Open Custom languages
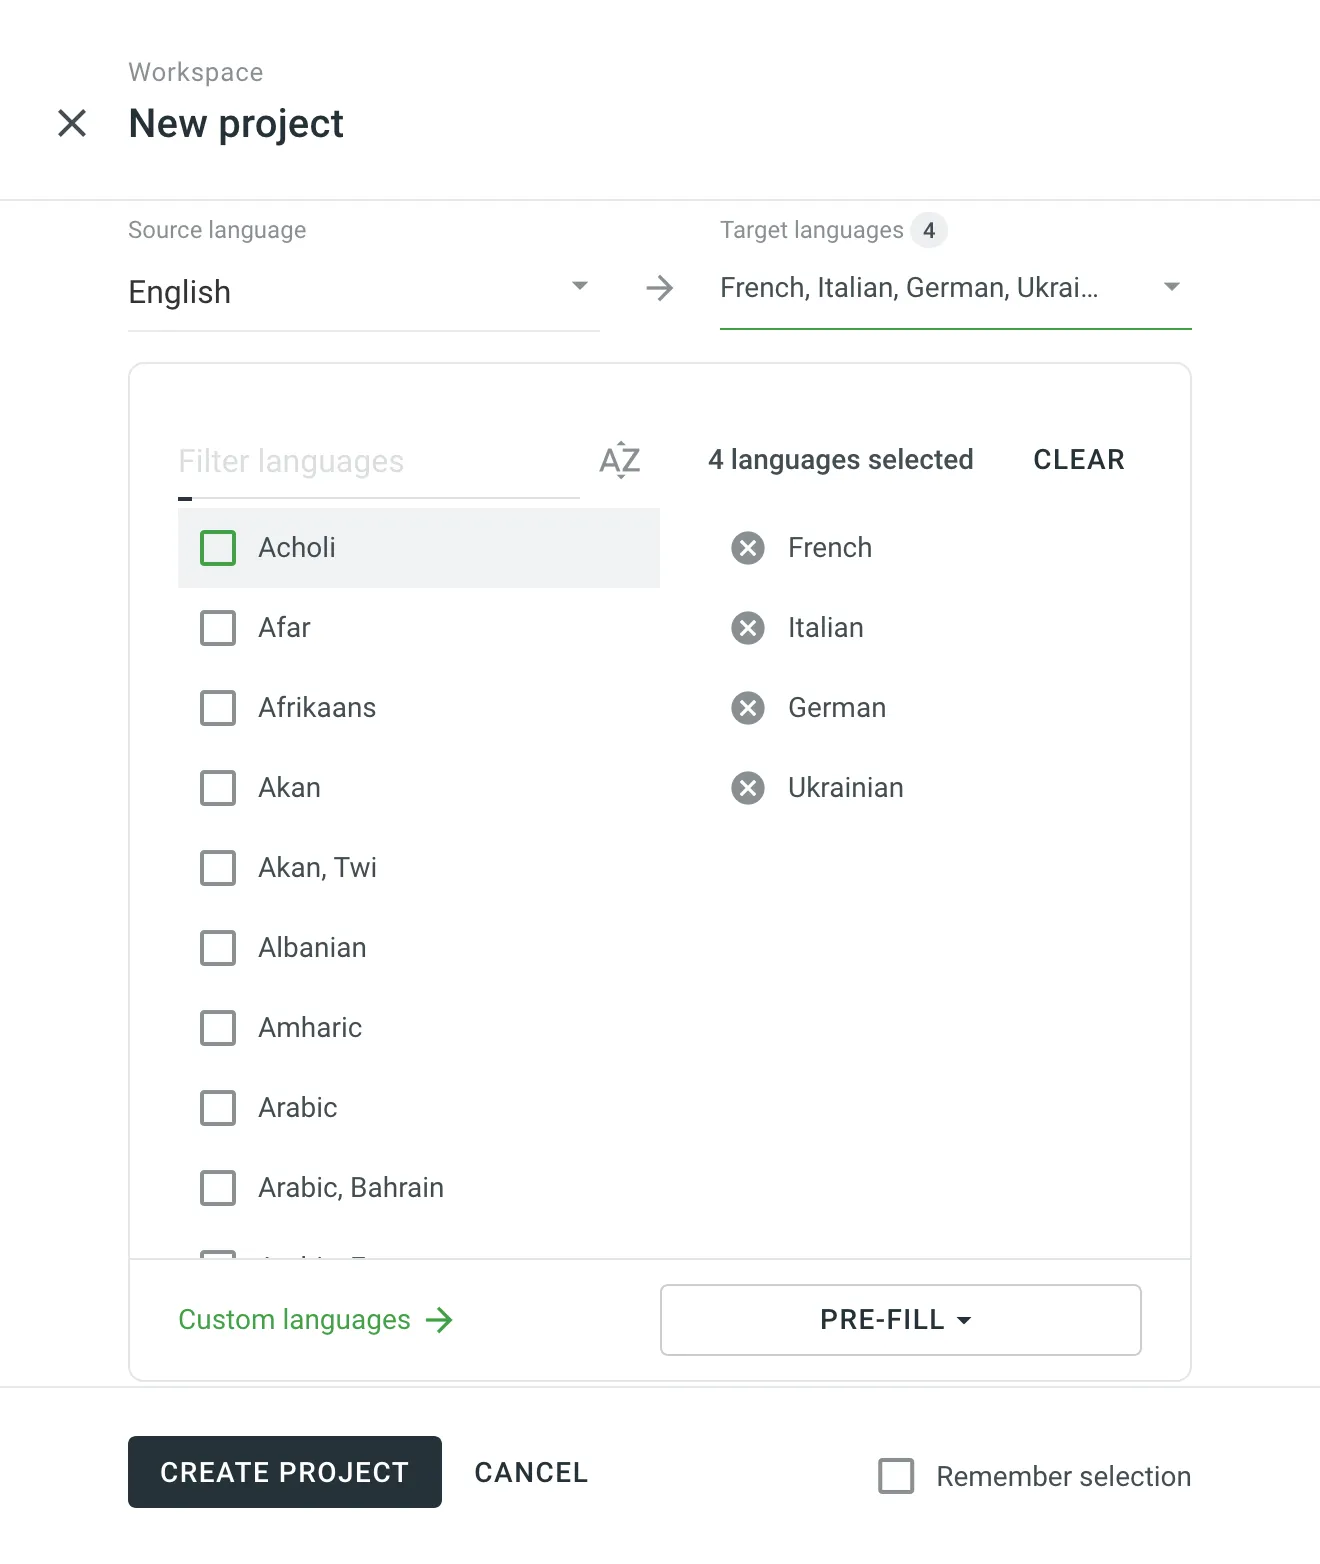 [x=292, y=1320]
